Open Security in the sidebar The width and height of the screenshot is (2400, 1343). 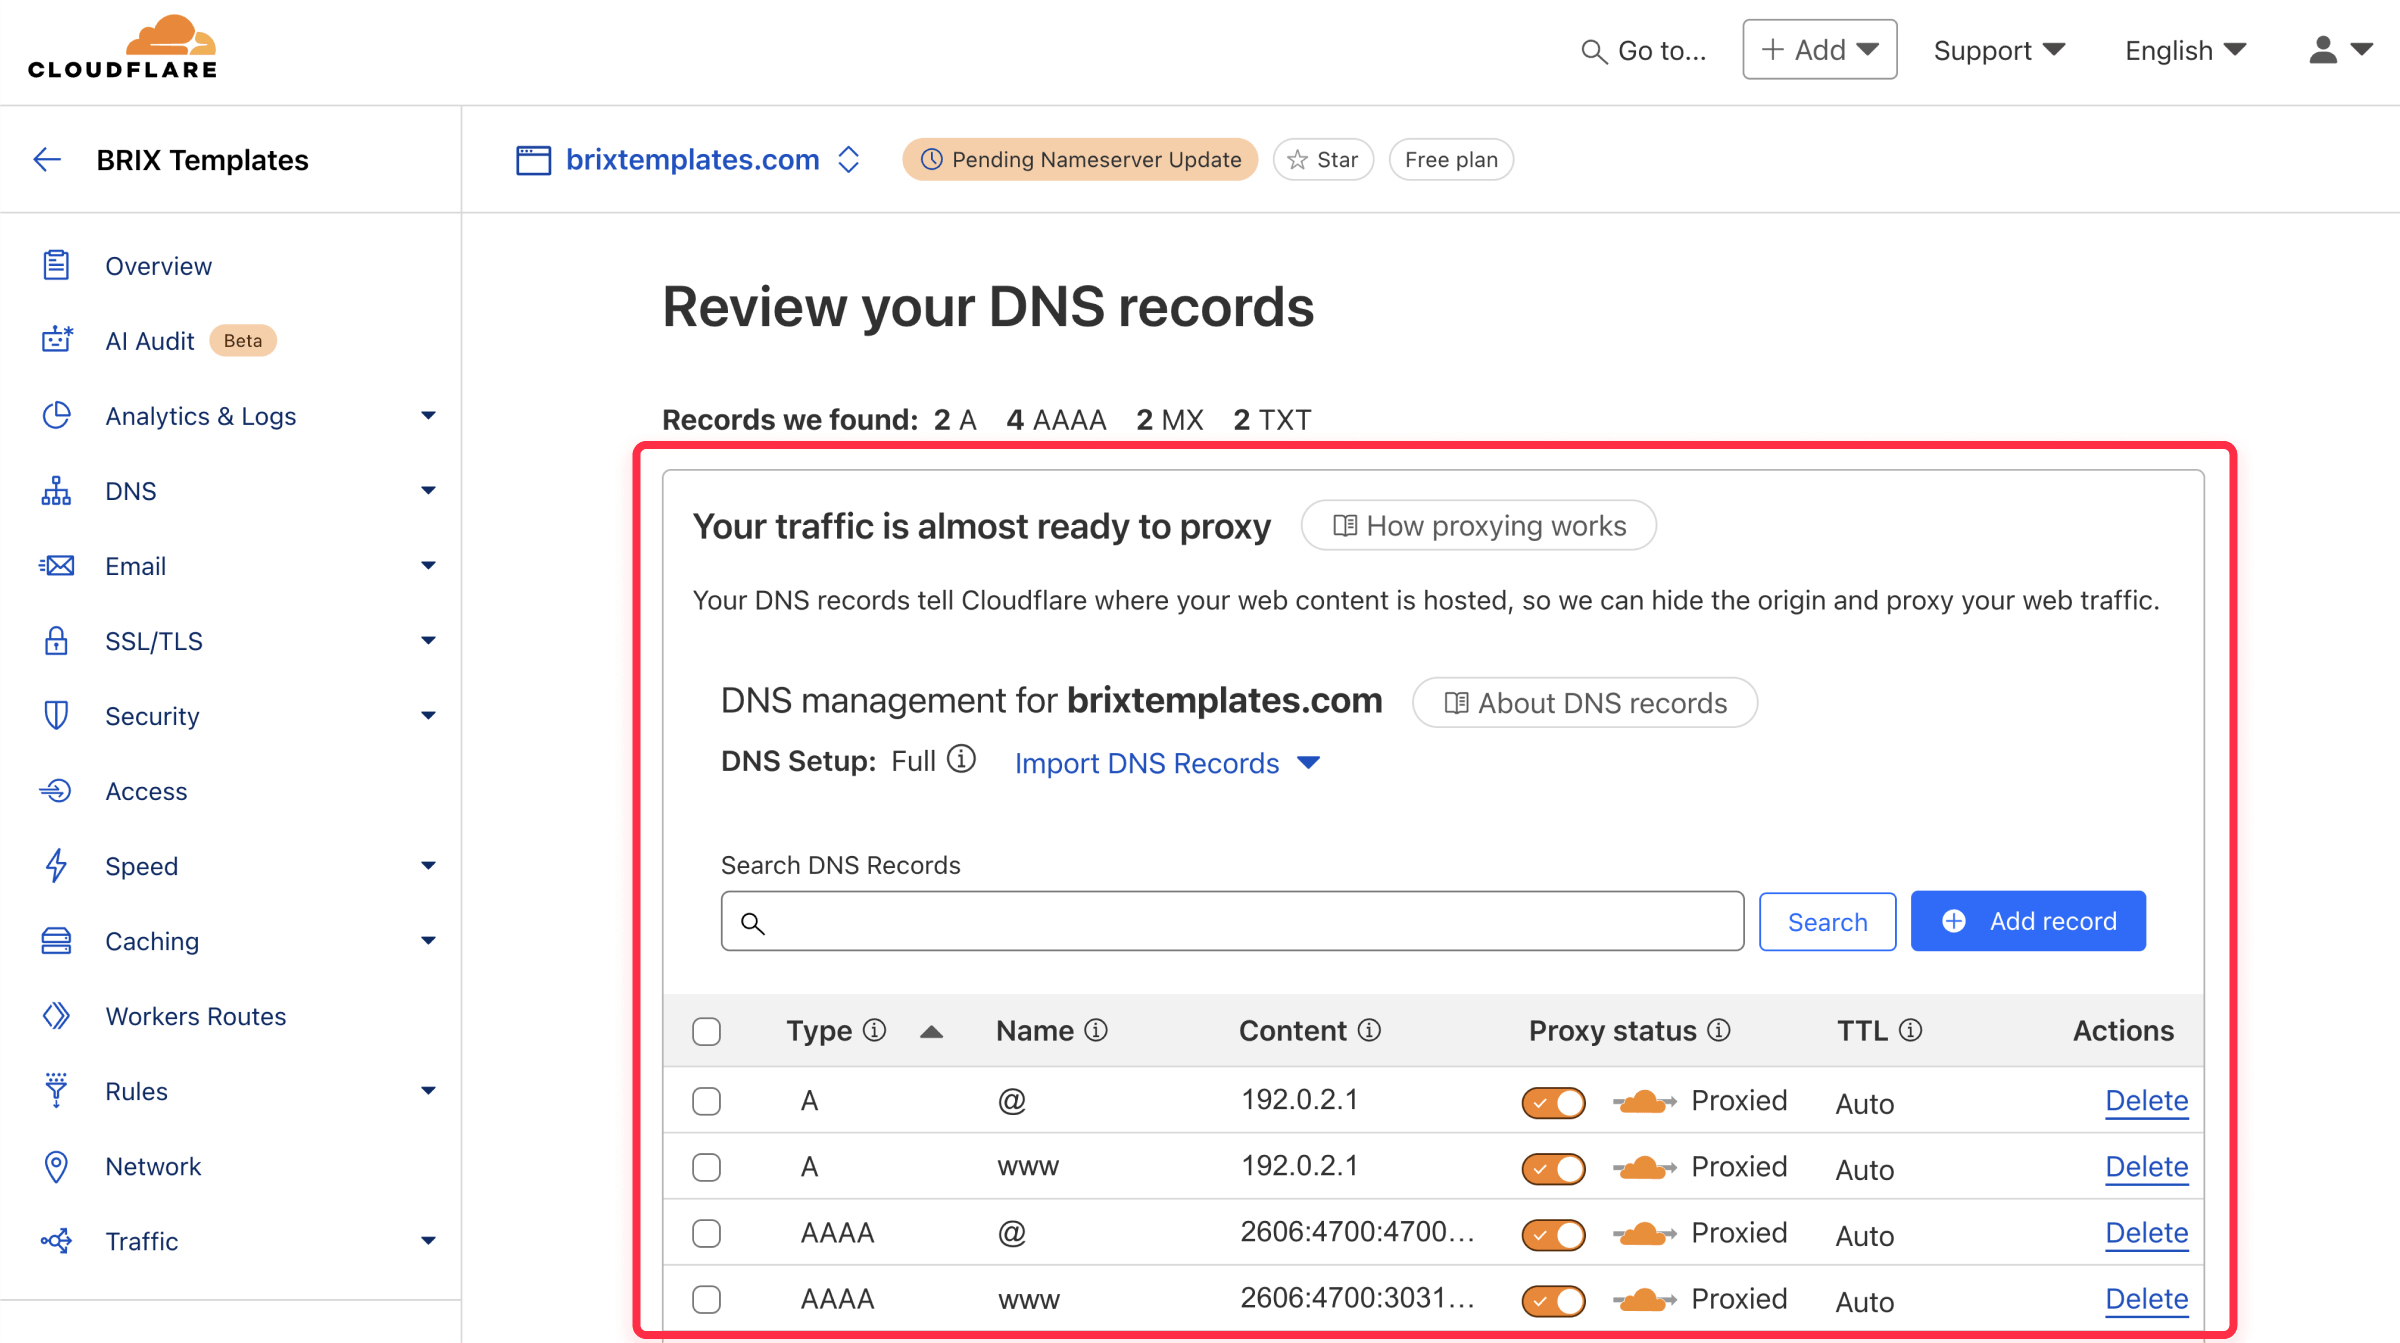click(x=152, y=716)
